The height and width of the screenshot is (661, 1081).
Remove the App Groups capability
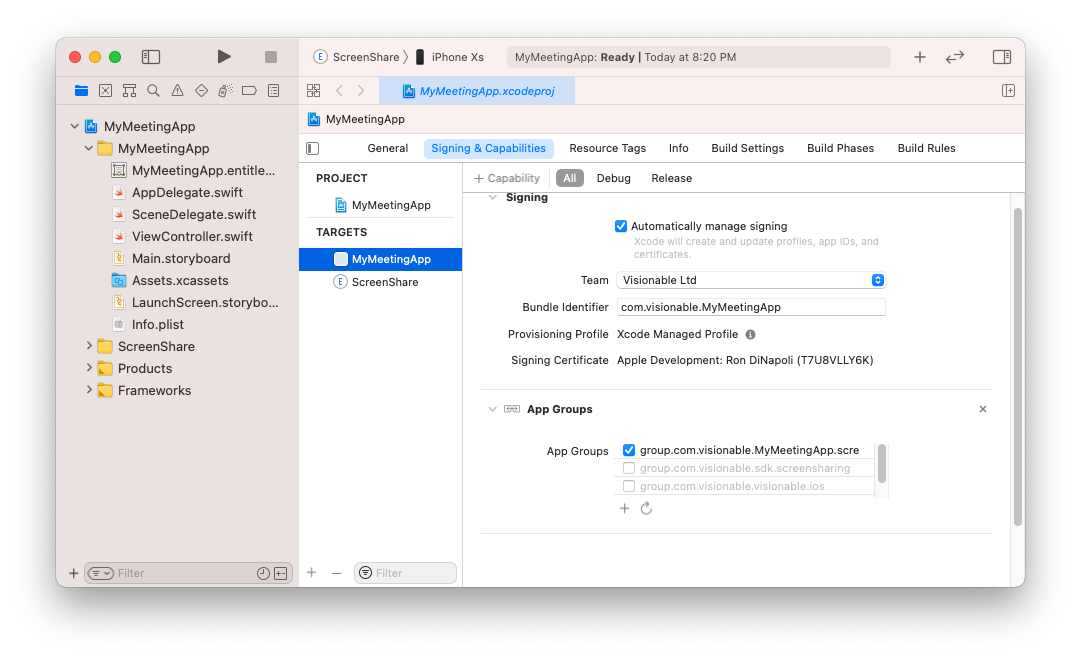click(983, 409)
